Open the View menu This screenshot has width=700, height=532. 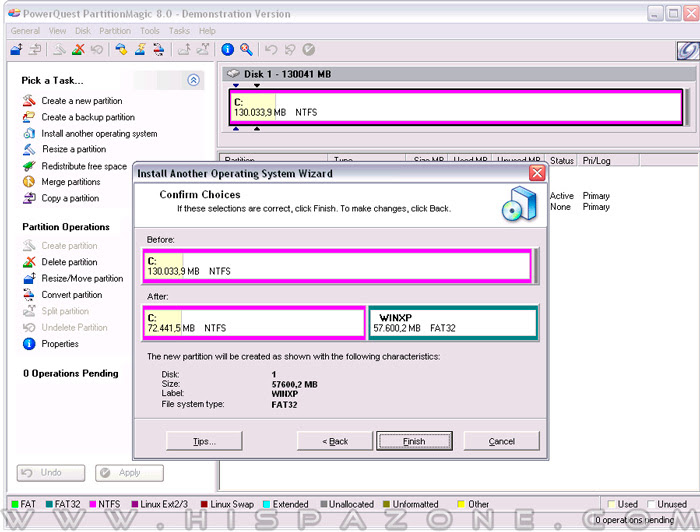pos(57,31)
